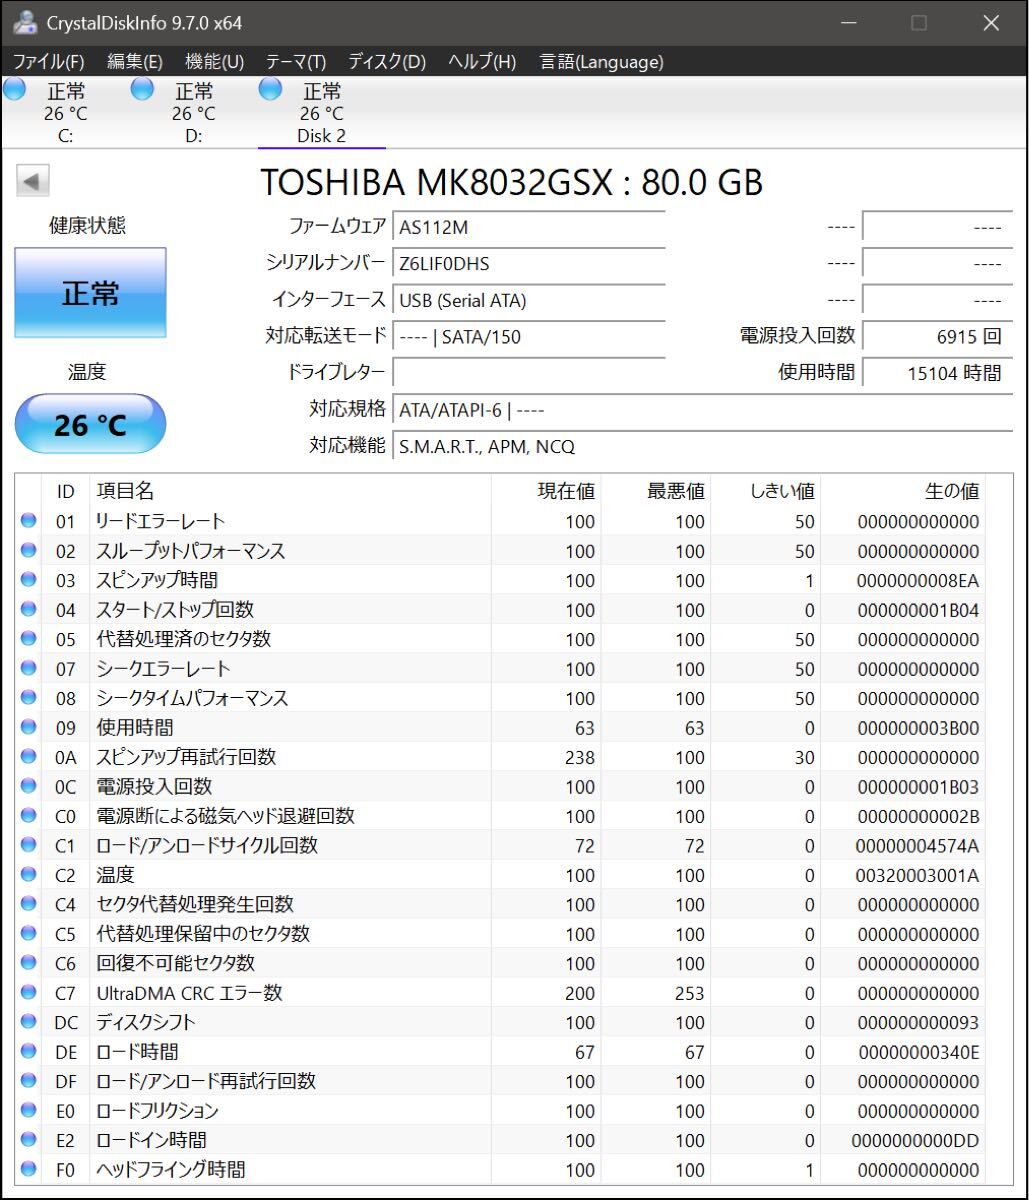Open the 機能(U) menu
This screenshot has height=1200, width=1029.
point(214,62)
